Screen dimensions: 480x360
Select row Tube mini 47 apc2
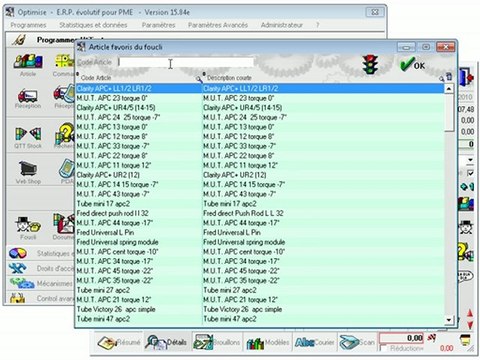[x=260, y=319]
